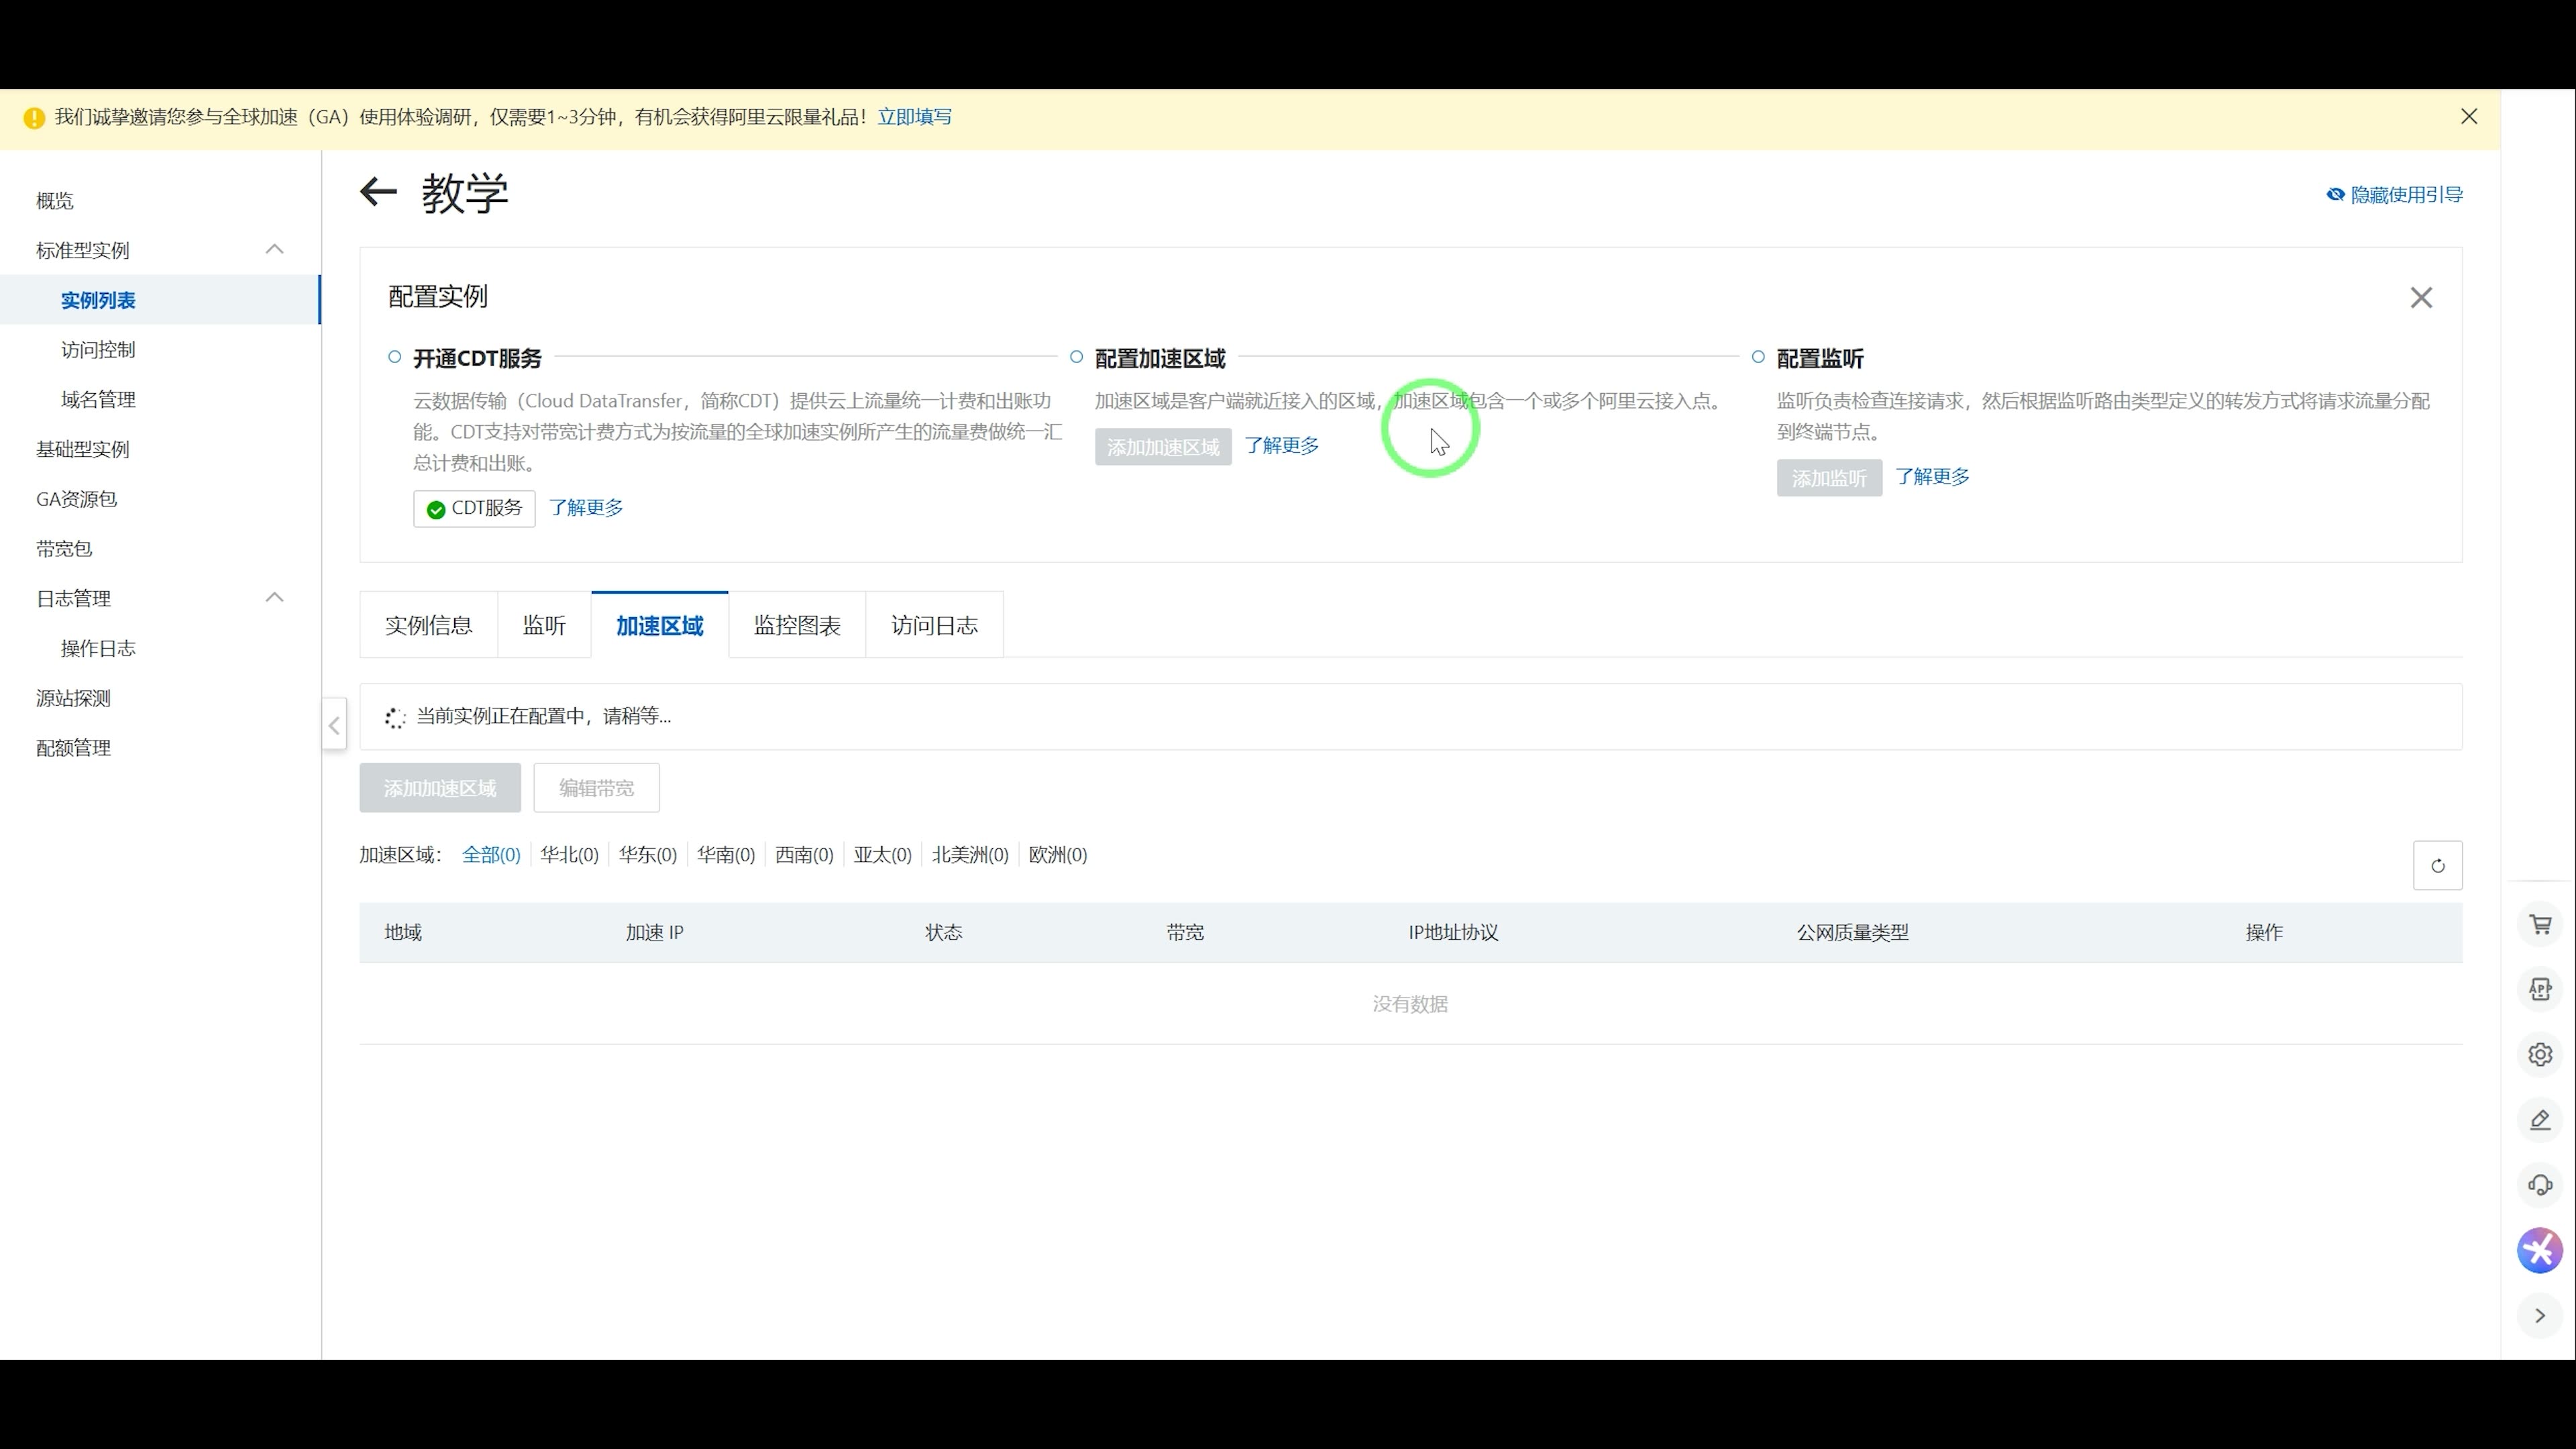2576x1449 pixels.
Task: Switch to the 实例信息 tab
Action: click(x=429, y=625)
